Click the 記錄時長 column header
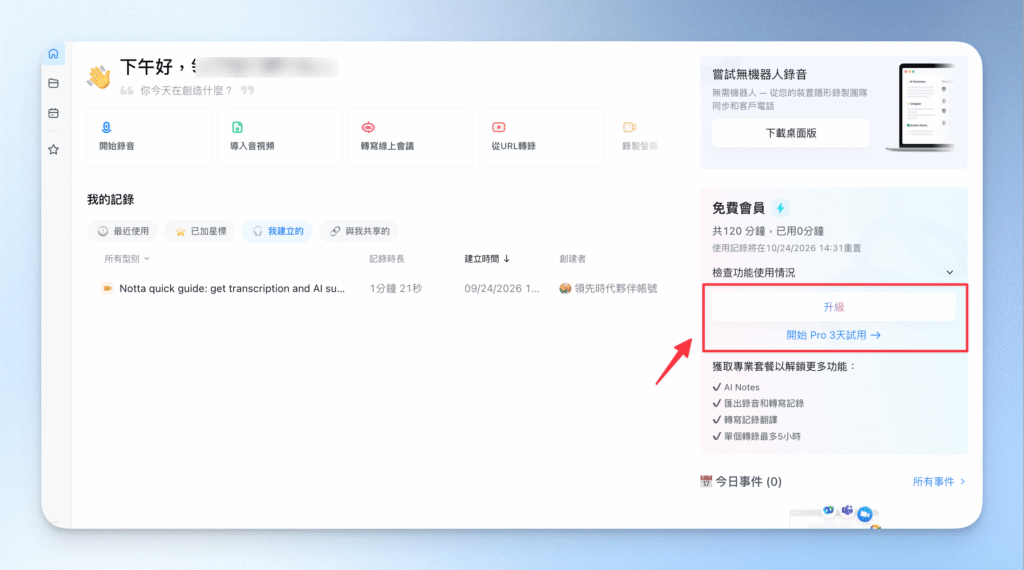This screenshot has width=1024, height=570. click(387, 259)
